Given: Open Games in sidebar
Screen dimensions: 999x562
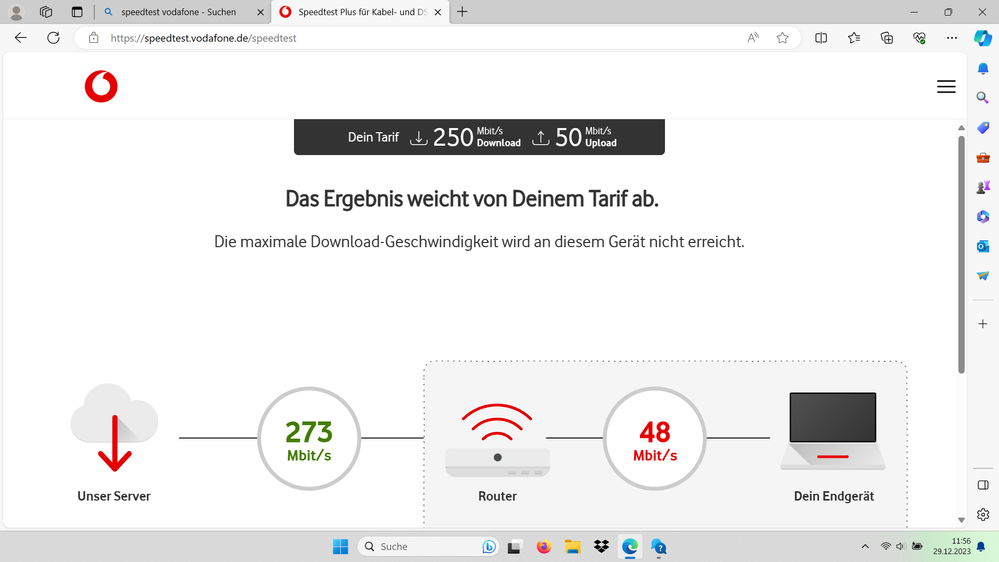Looking at the screenshot, I should click(x=983, y=187).
